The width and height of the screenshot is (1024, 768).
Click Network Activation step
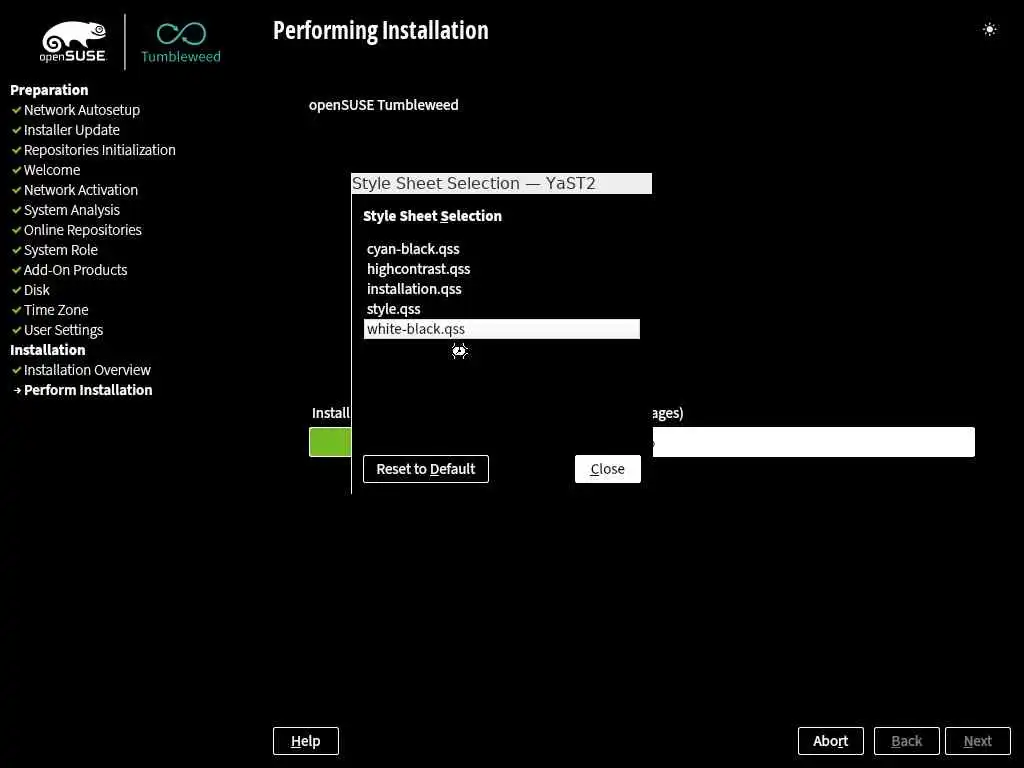coord(81,190)
